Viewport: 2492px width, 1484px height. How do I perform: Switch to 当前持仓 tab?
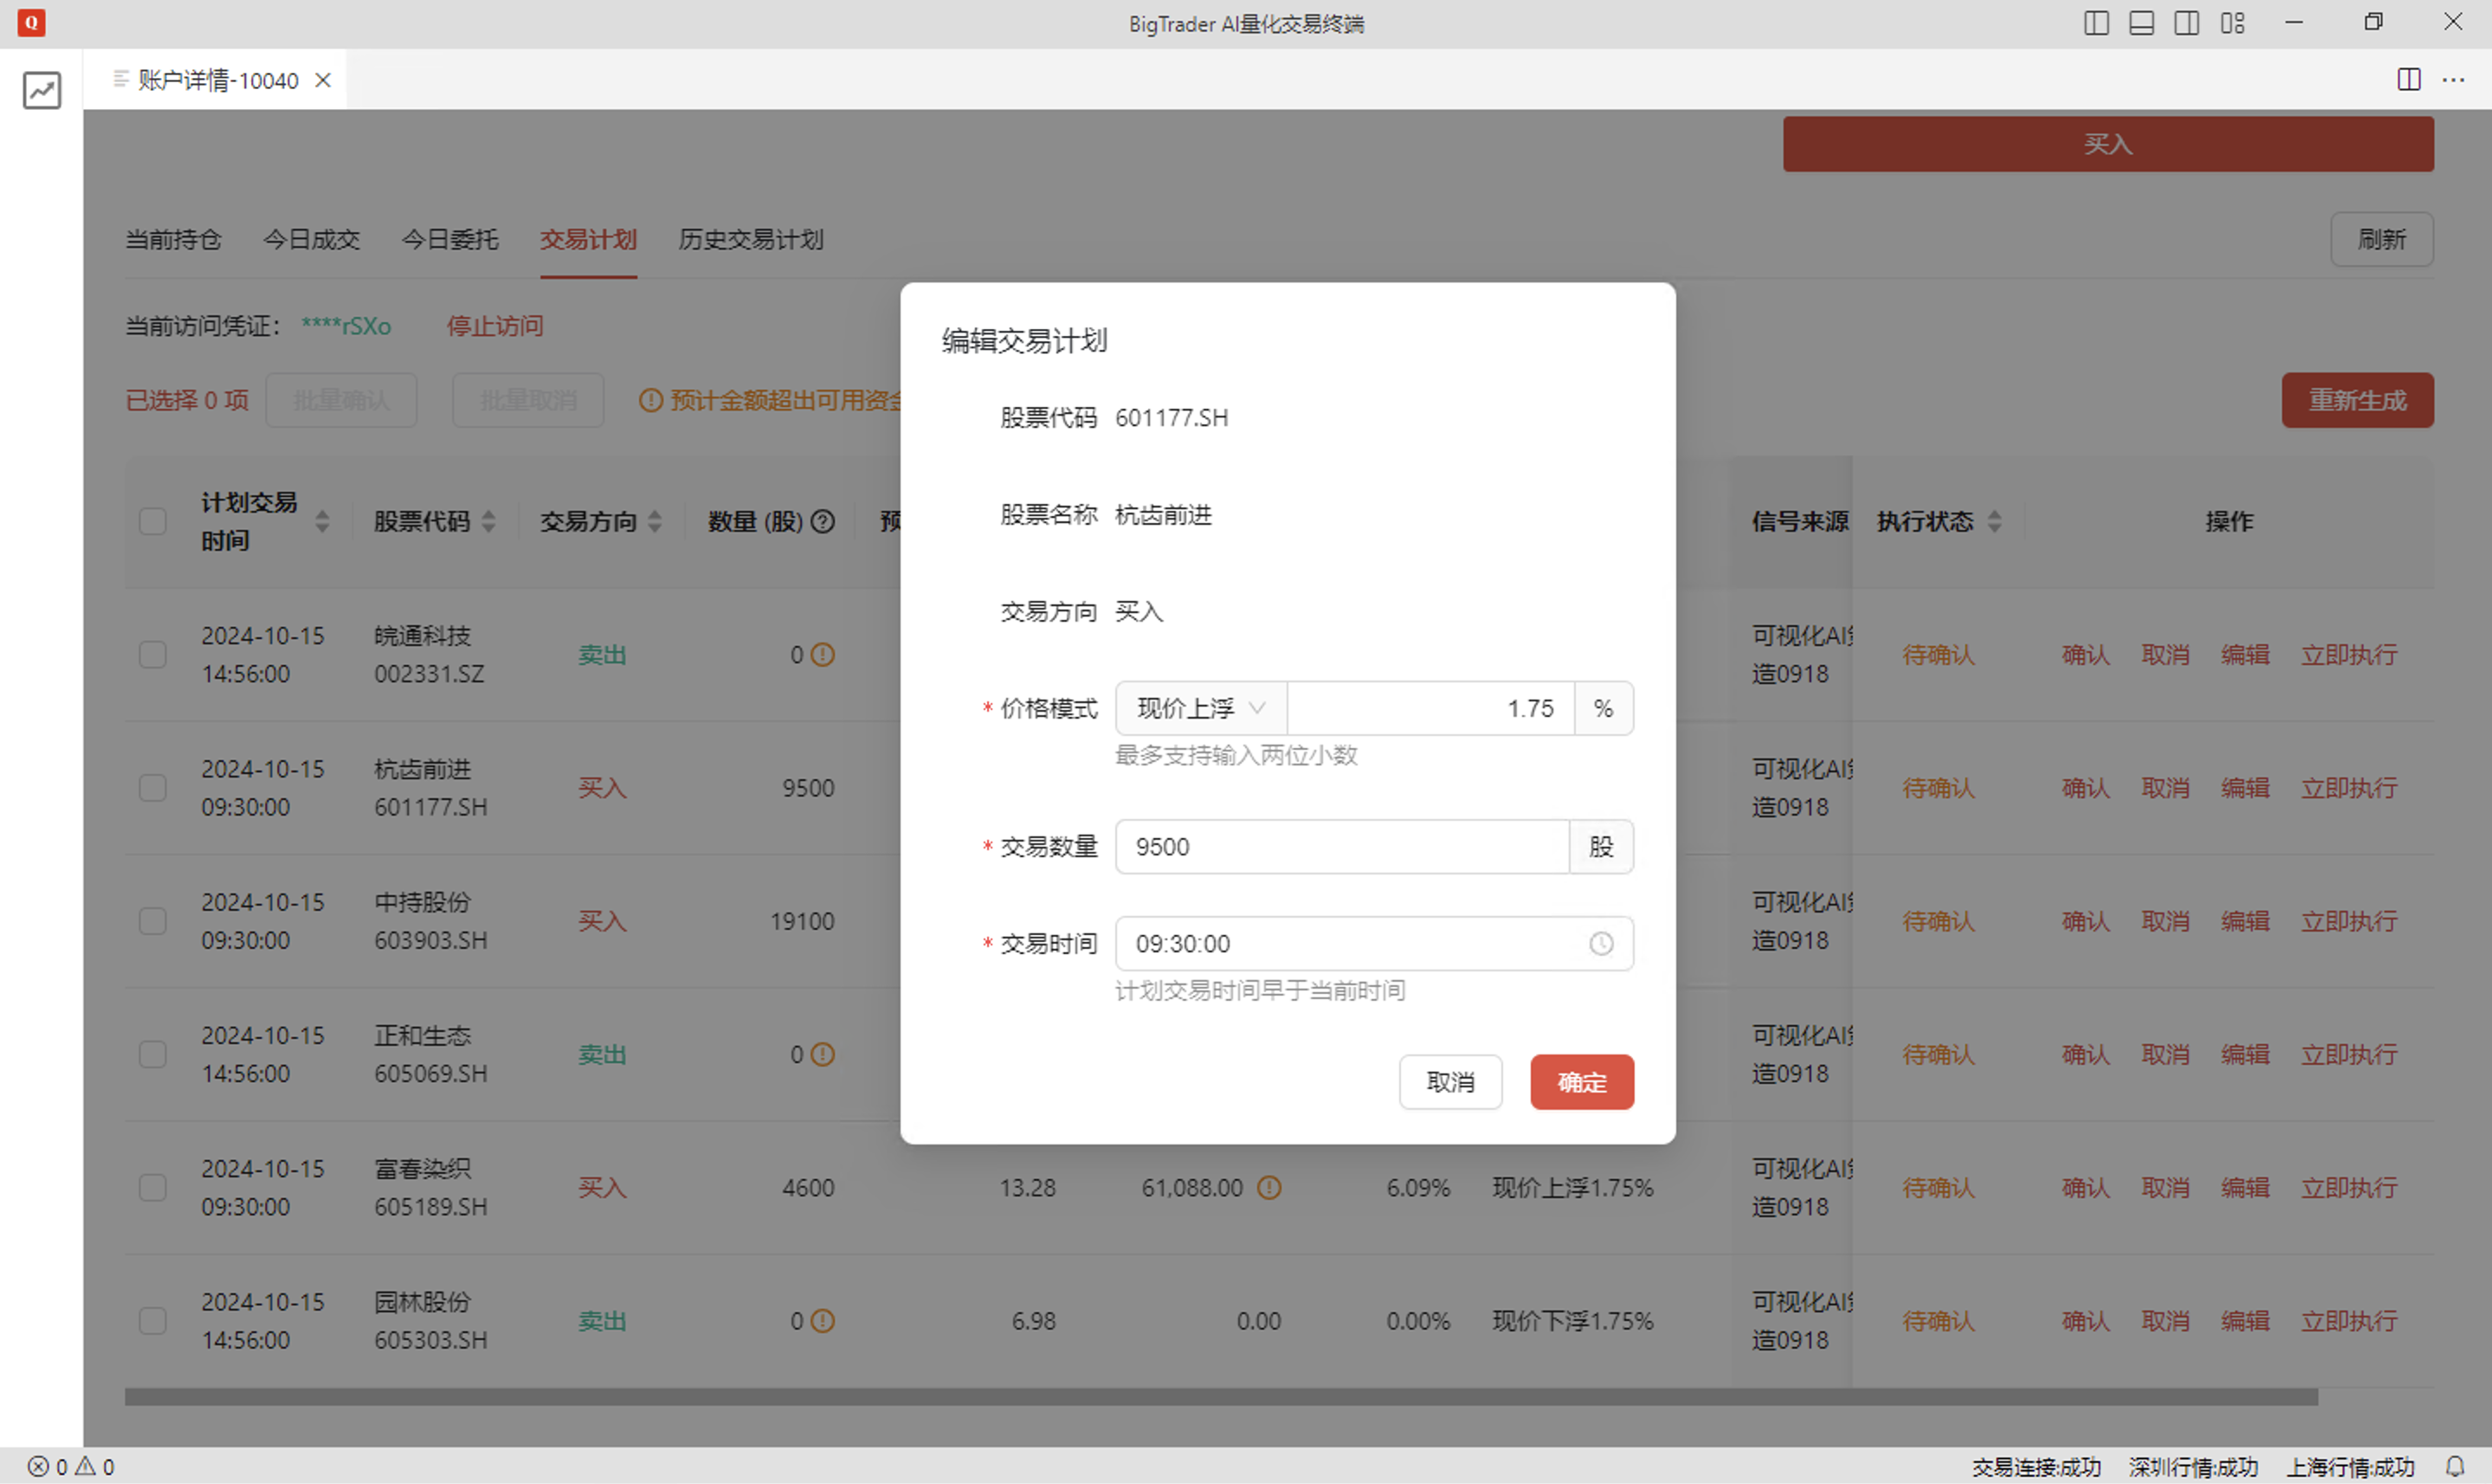pos(173,240)
